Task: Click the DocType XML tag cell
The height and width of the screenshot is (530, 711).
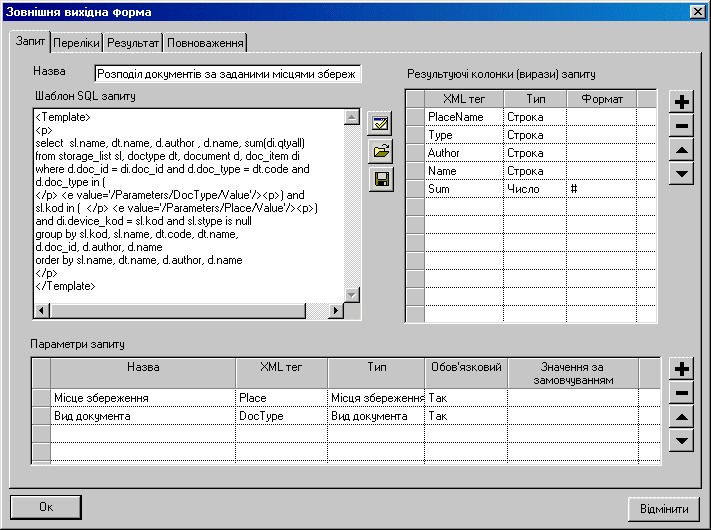Action: pyautogui.click(x=282, y=416)
